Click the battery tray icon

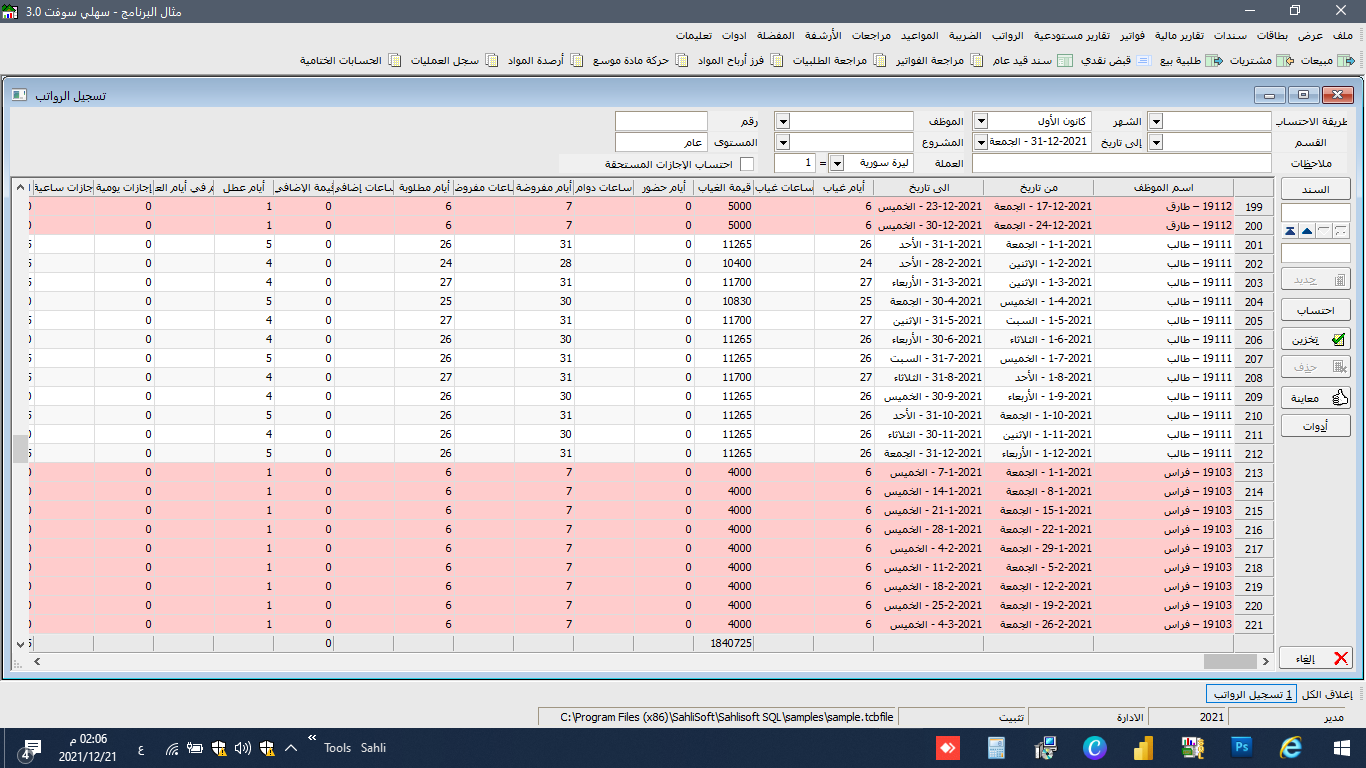[195, 748]
